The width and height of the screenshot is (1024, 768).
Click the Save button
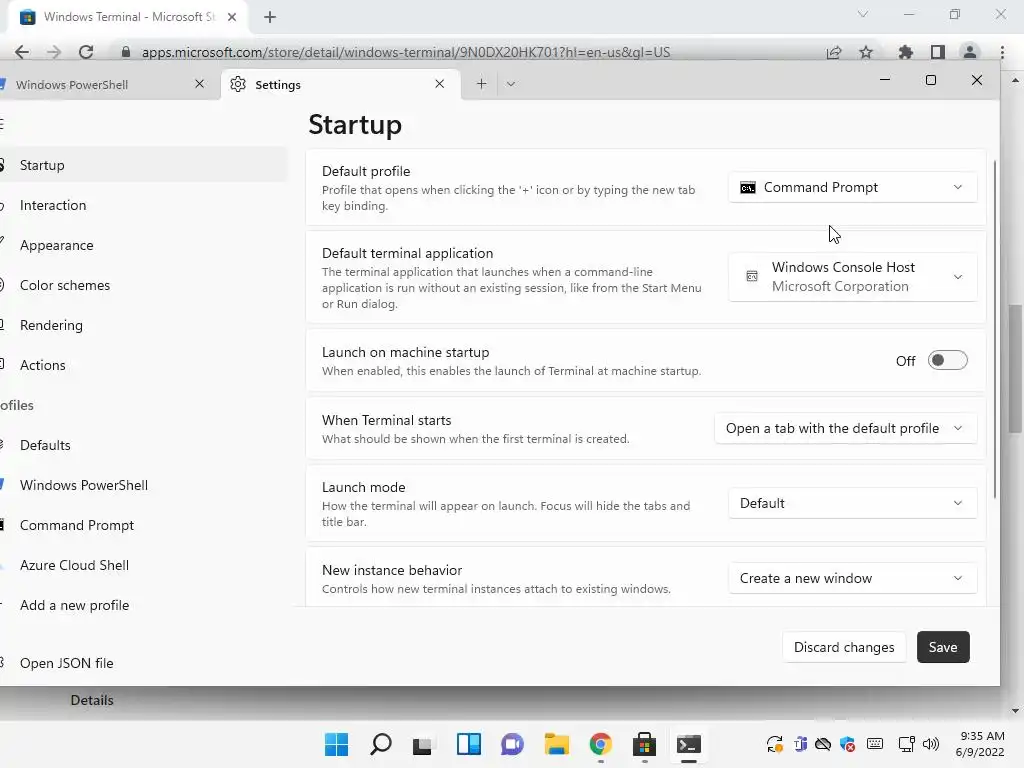click(x=943, y=647)
